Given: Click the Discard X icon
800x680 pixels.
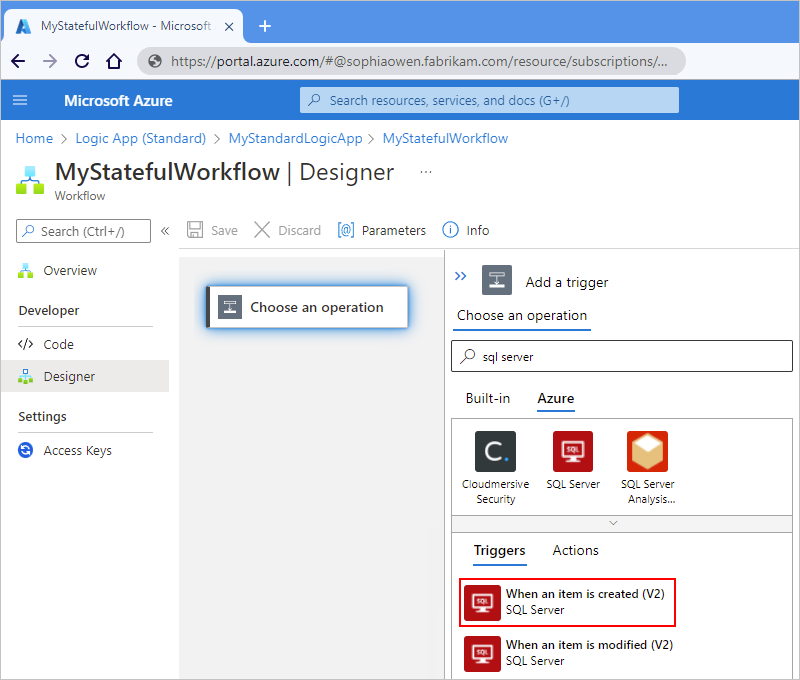Looking at the screenshot, I should click(x=262, y=230).
